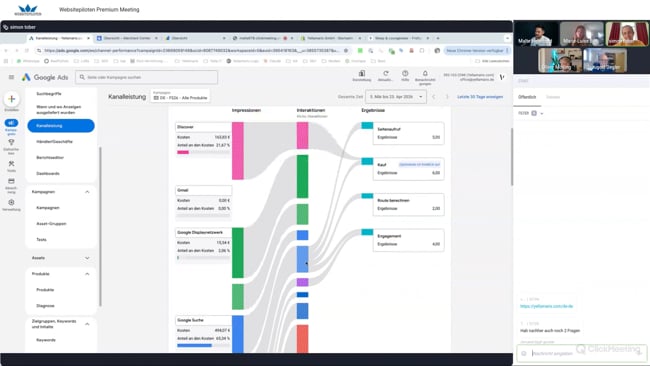Select Händler/Geschäfte in sidebar
The width and height of the screenshot is (650, 366).
pos(54,142)
